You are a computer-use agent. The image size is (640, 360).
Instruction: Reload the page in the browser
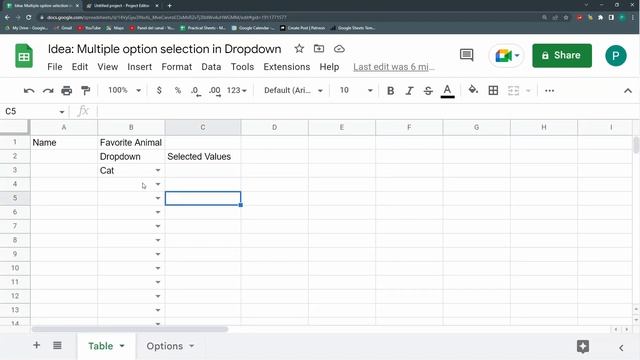tap(29, 18)
